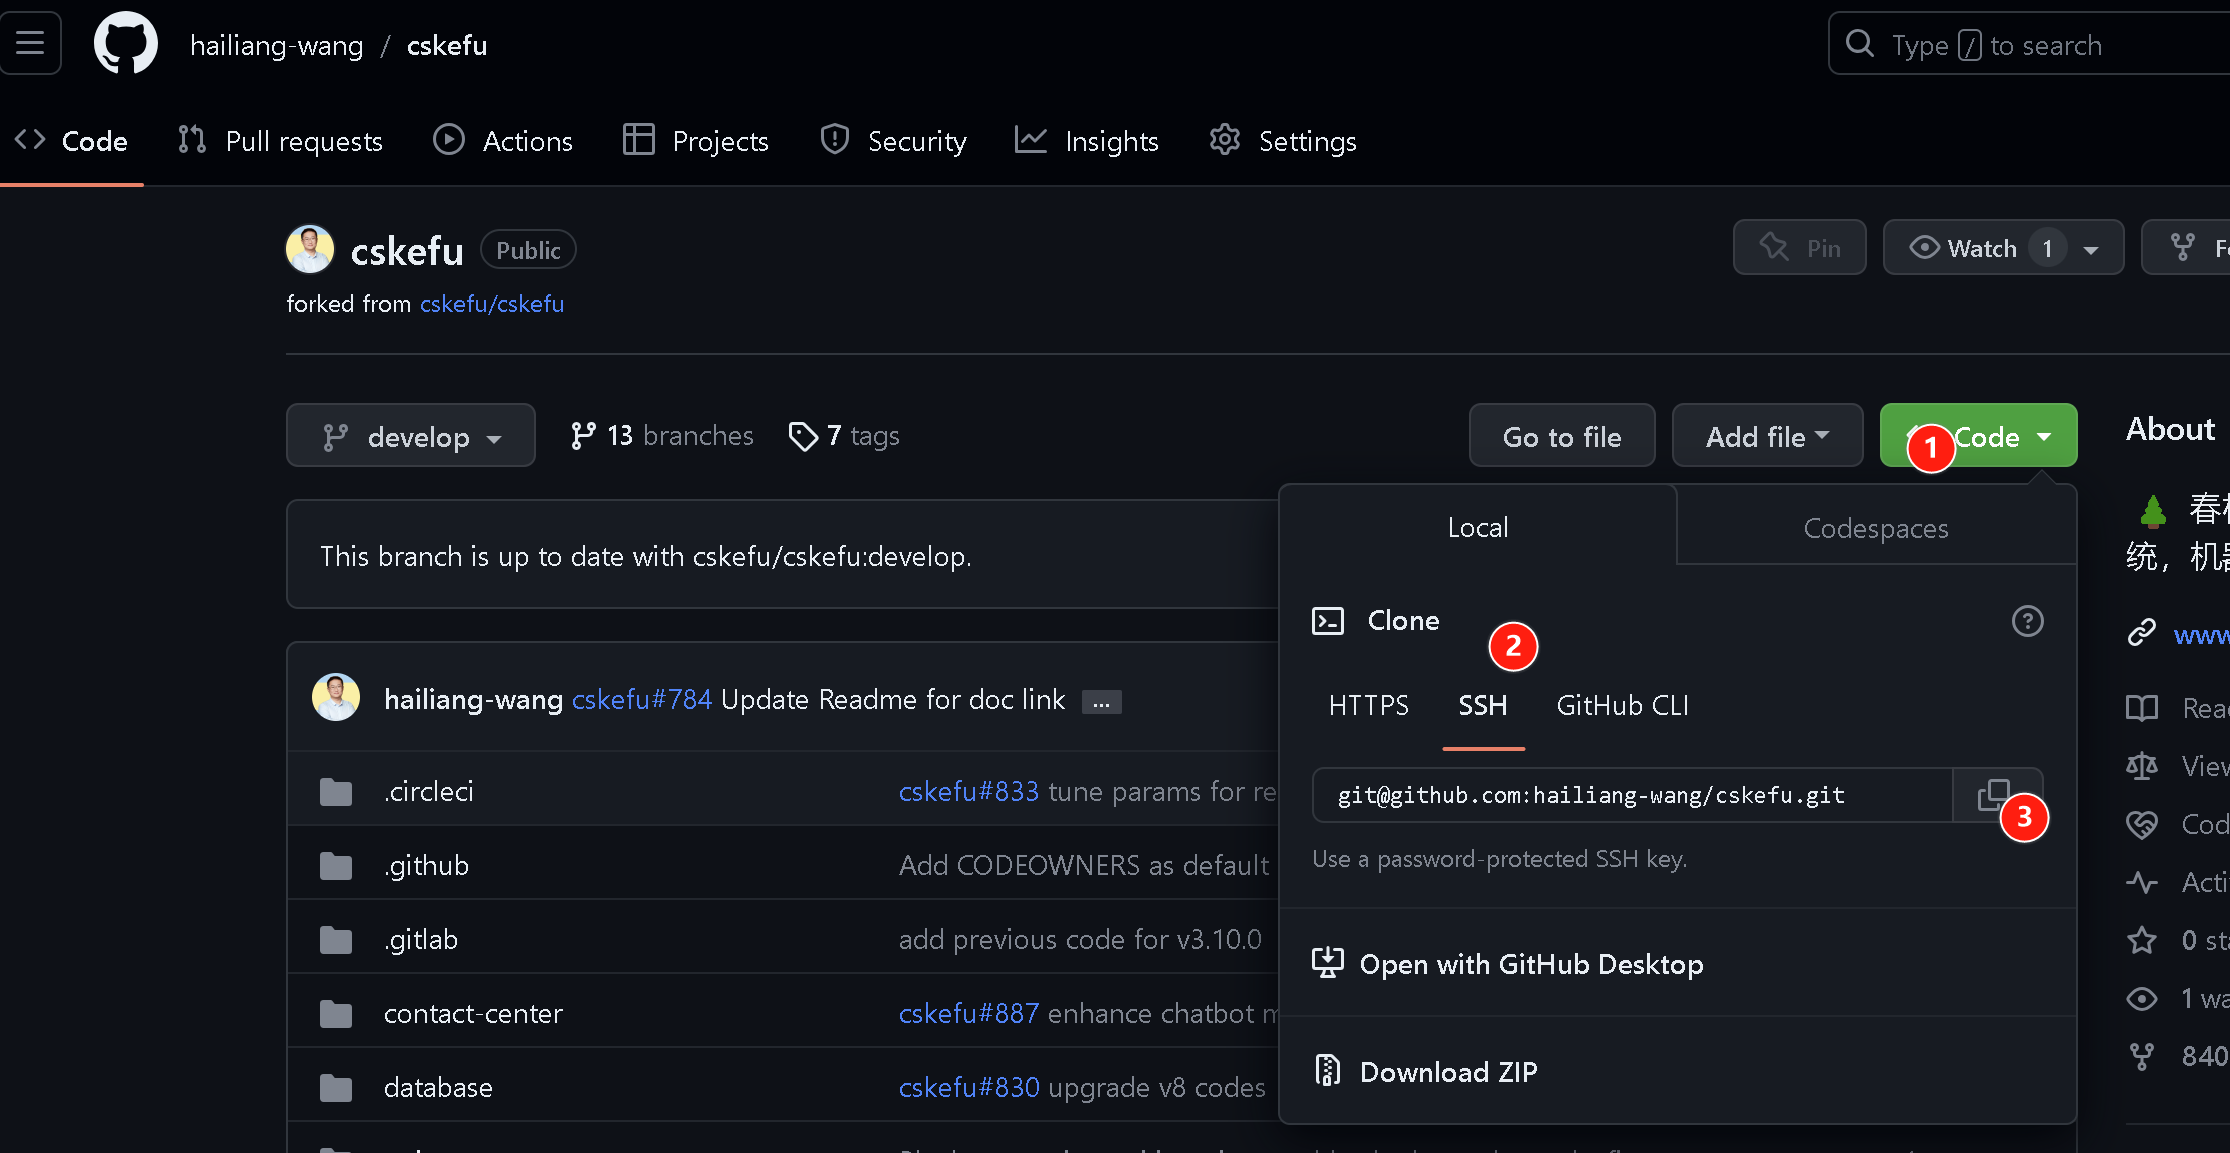The height and width of the screenshot is (1153, 2230).
Task: Open the .github folder
Action: point(426,865)
